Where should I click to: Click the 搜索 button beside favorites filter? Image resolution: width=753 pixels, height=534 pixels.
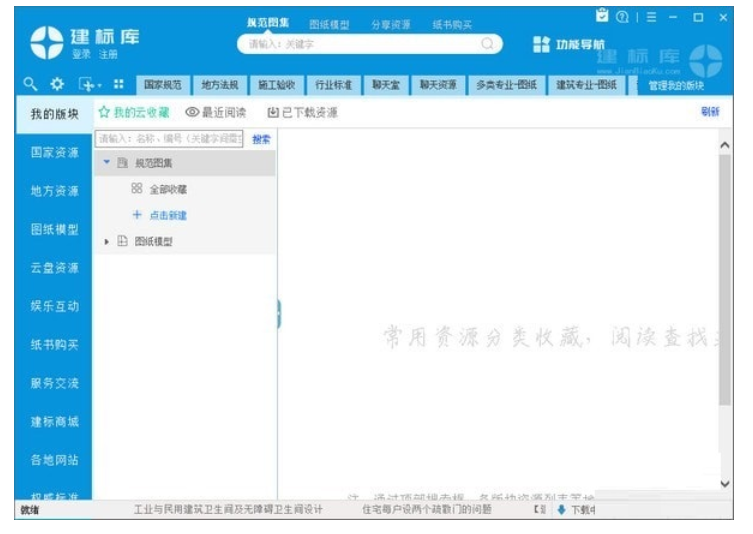coord(261,139)
